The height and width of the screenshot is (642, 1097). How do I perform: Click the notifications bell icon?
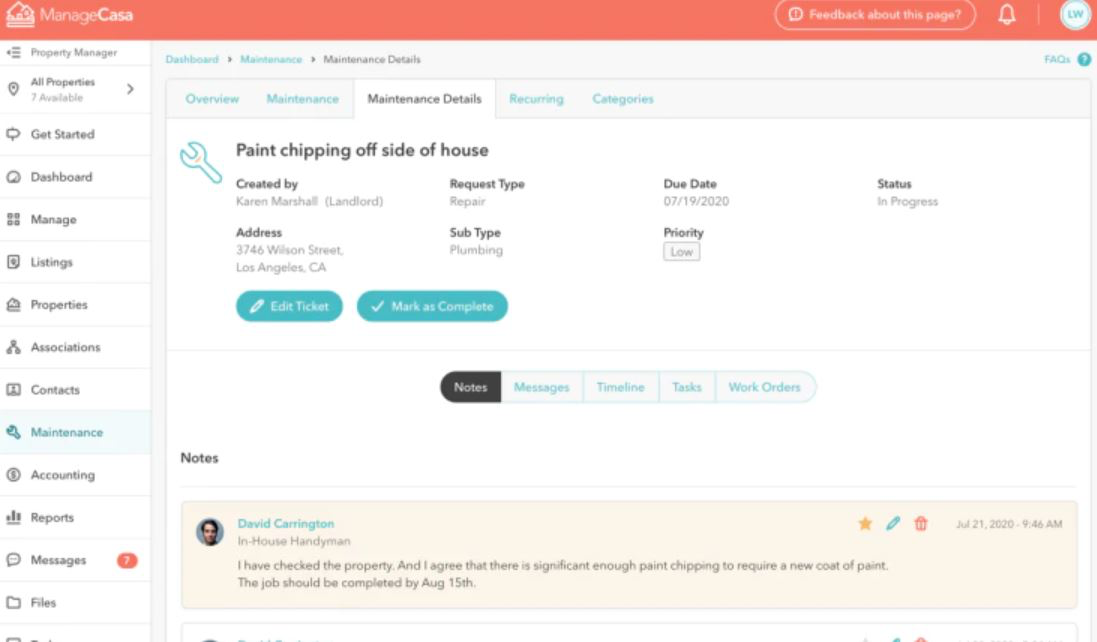(x=1007, y=14)
